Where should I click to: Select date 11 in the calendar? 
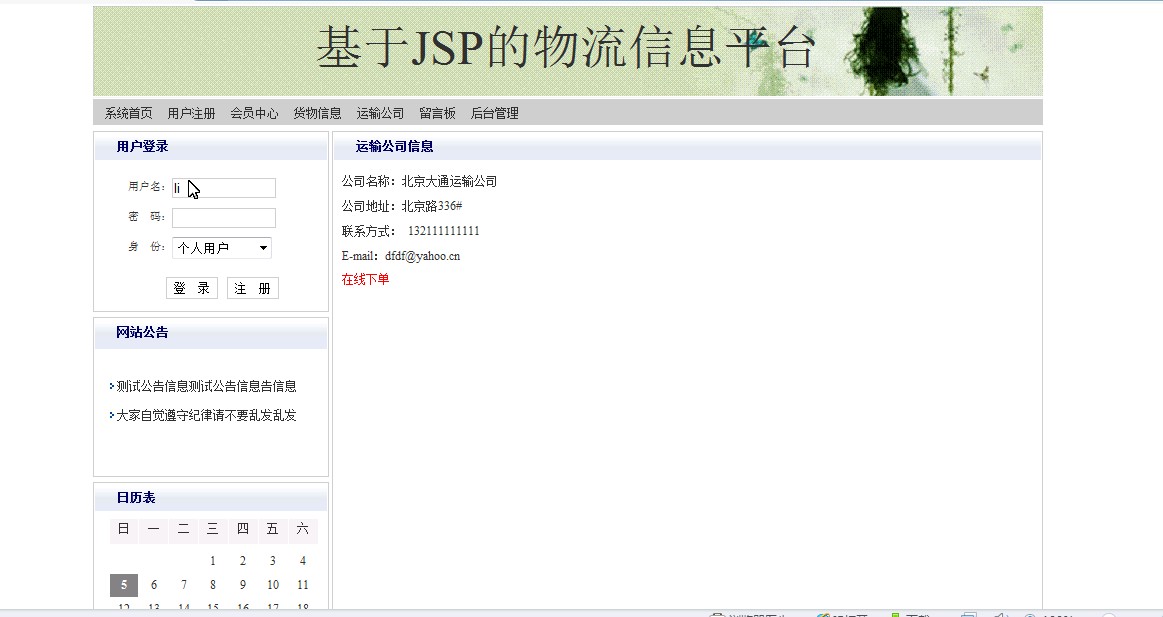pos(303,585)
